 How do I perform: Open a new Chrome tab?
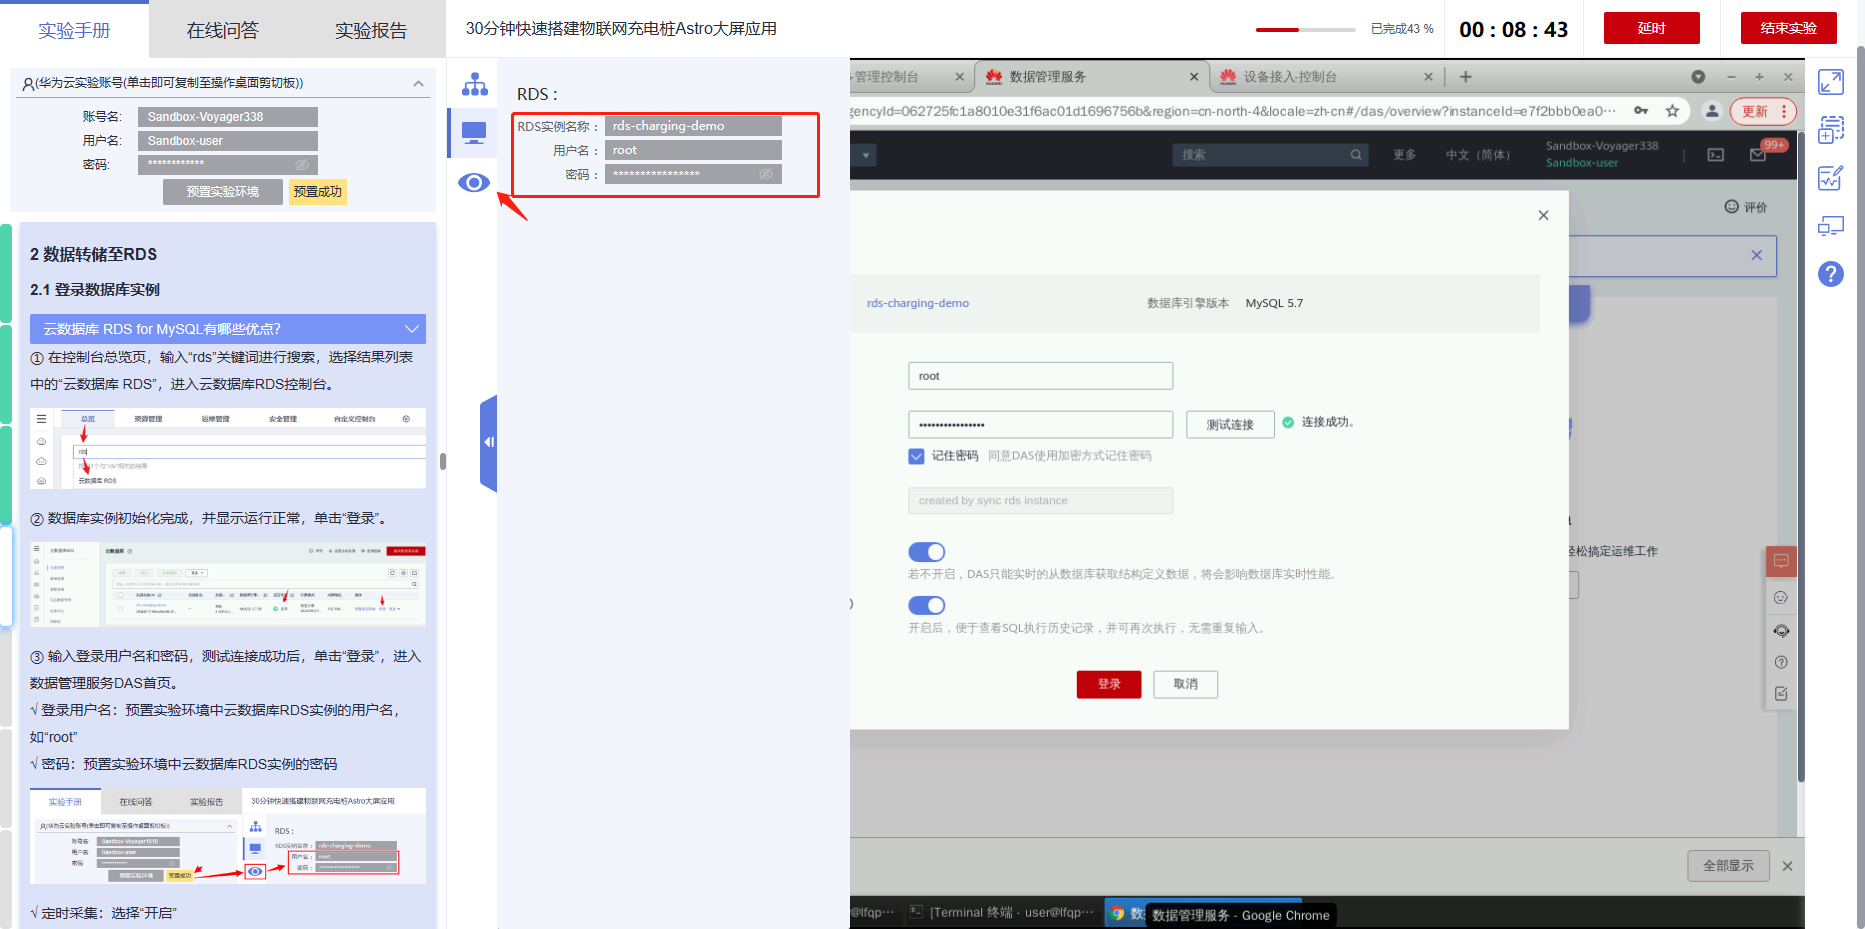pos(1466,77)
